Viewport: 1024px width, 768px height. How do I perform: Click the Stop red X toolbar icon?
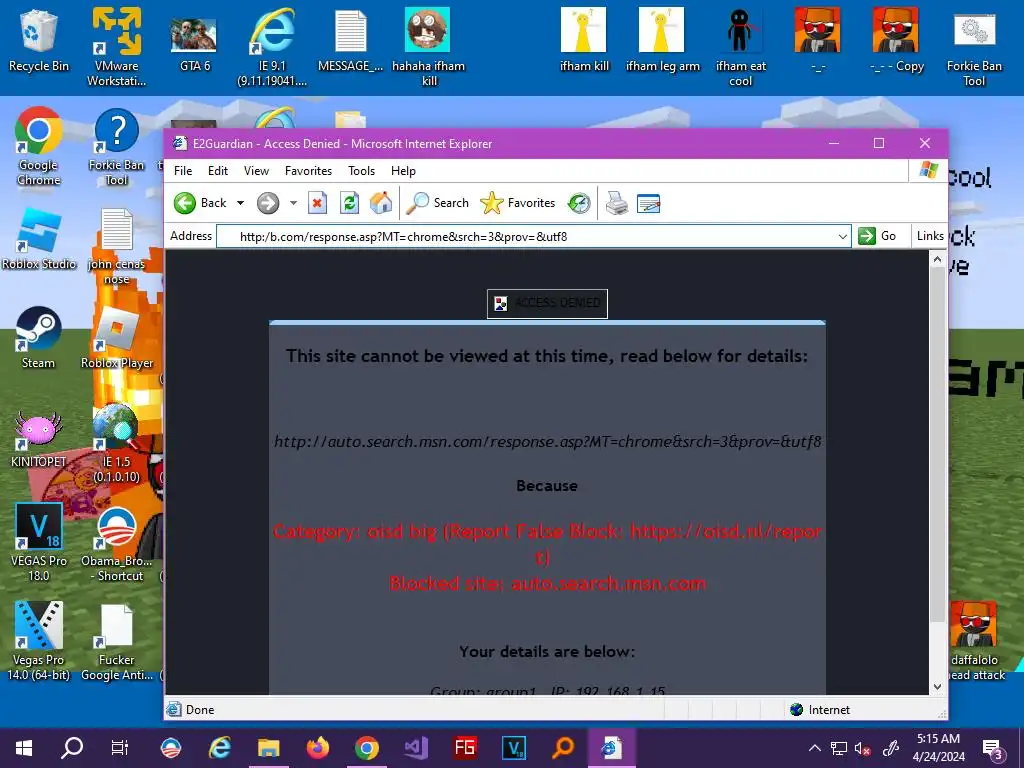317,203
